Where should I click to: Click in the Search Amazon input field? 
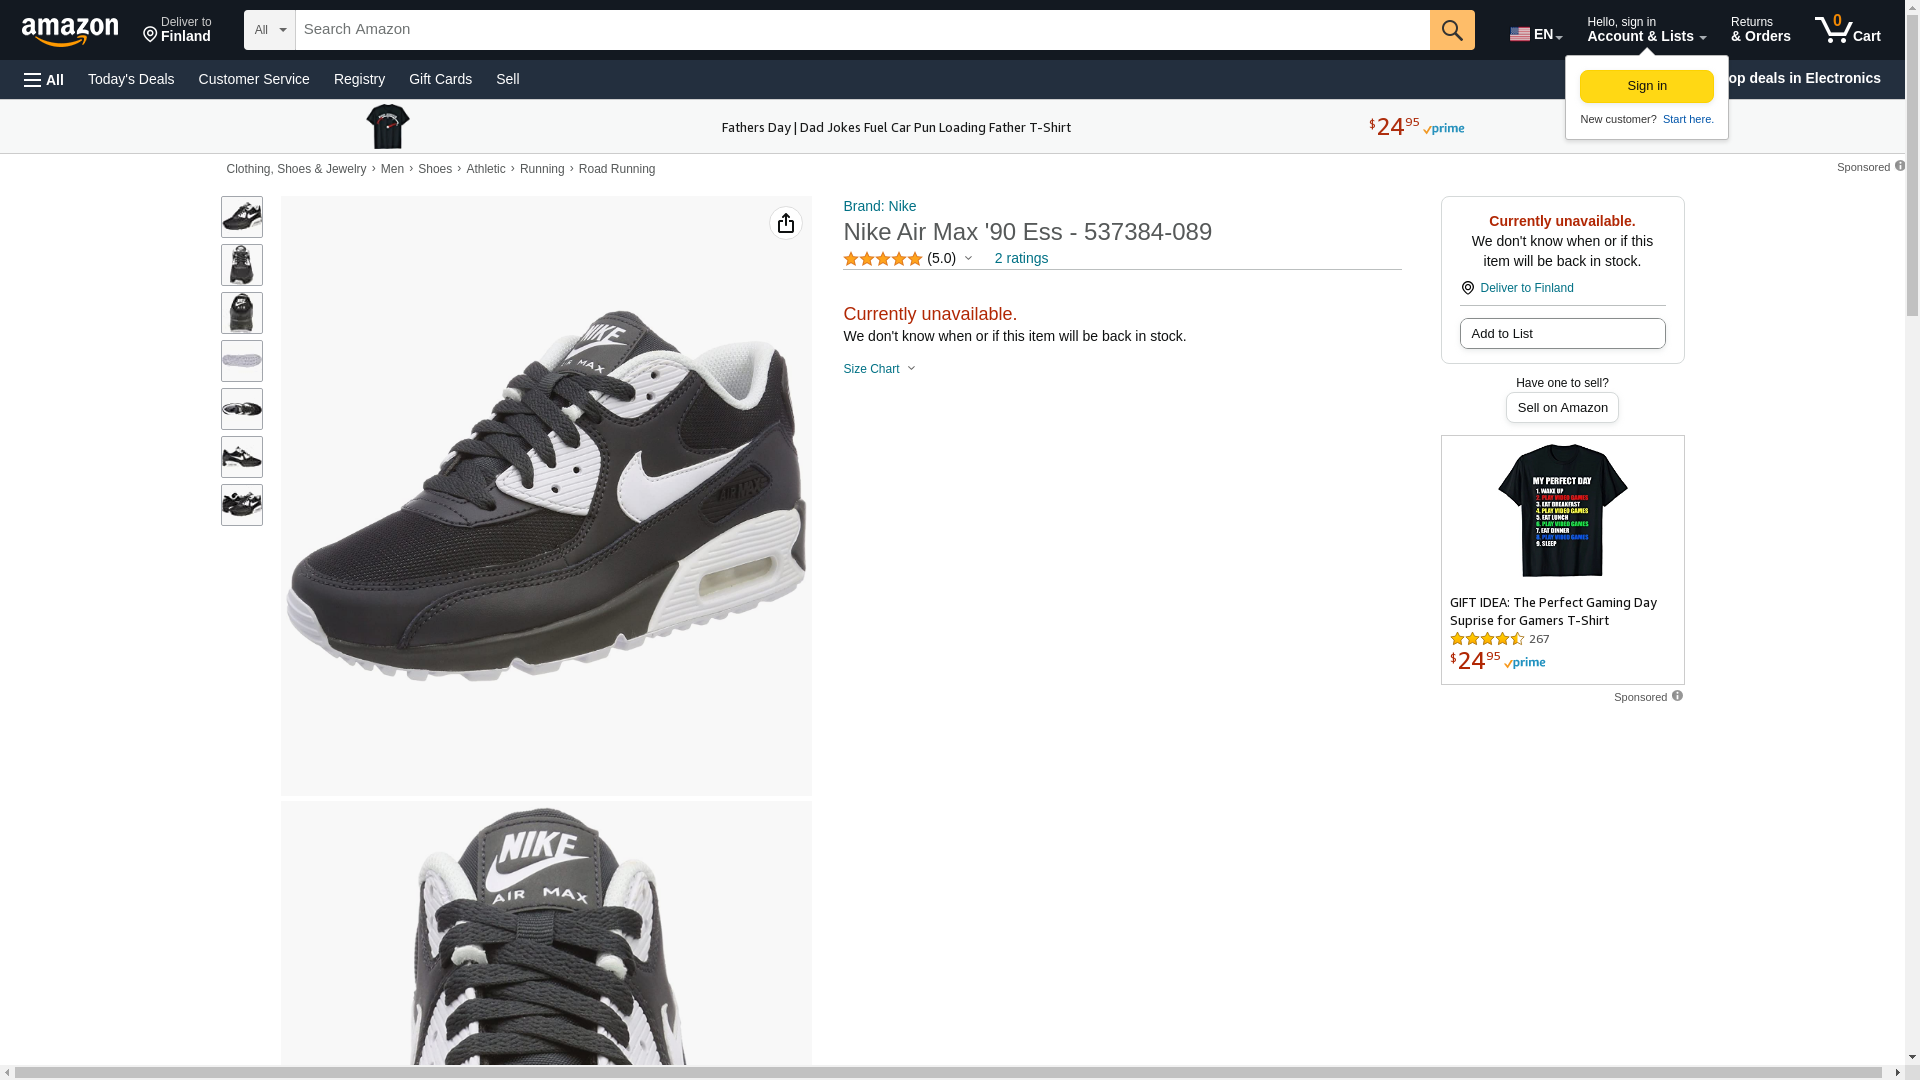[x=860, y=30]
